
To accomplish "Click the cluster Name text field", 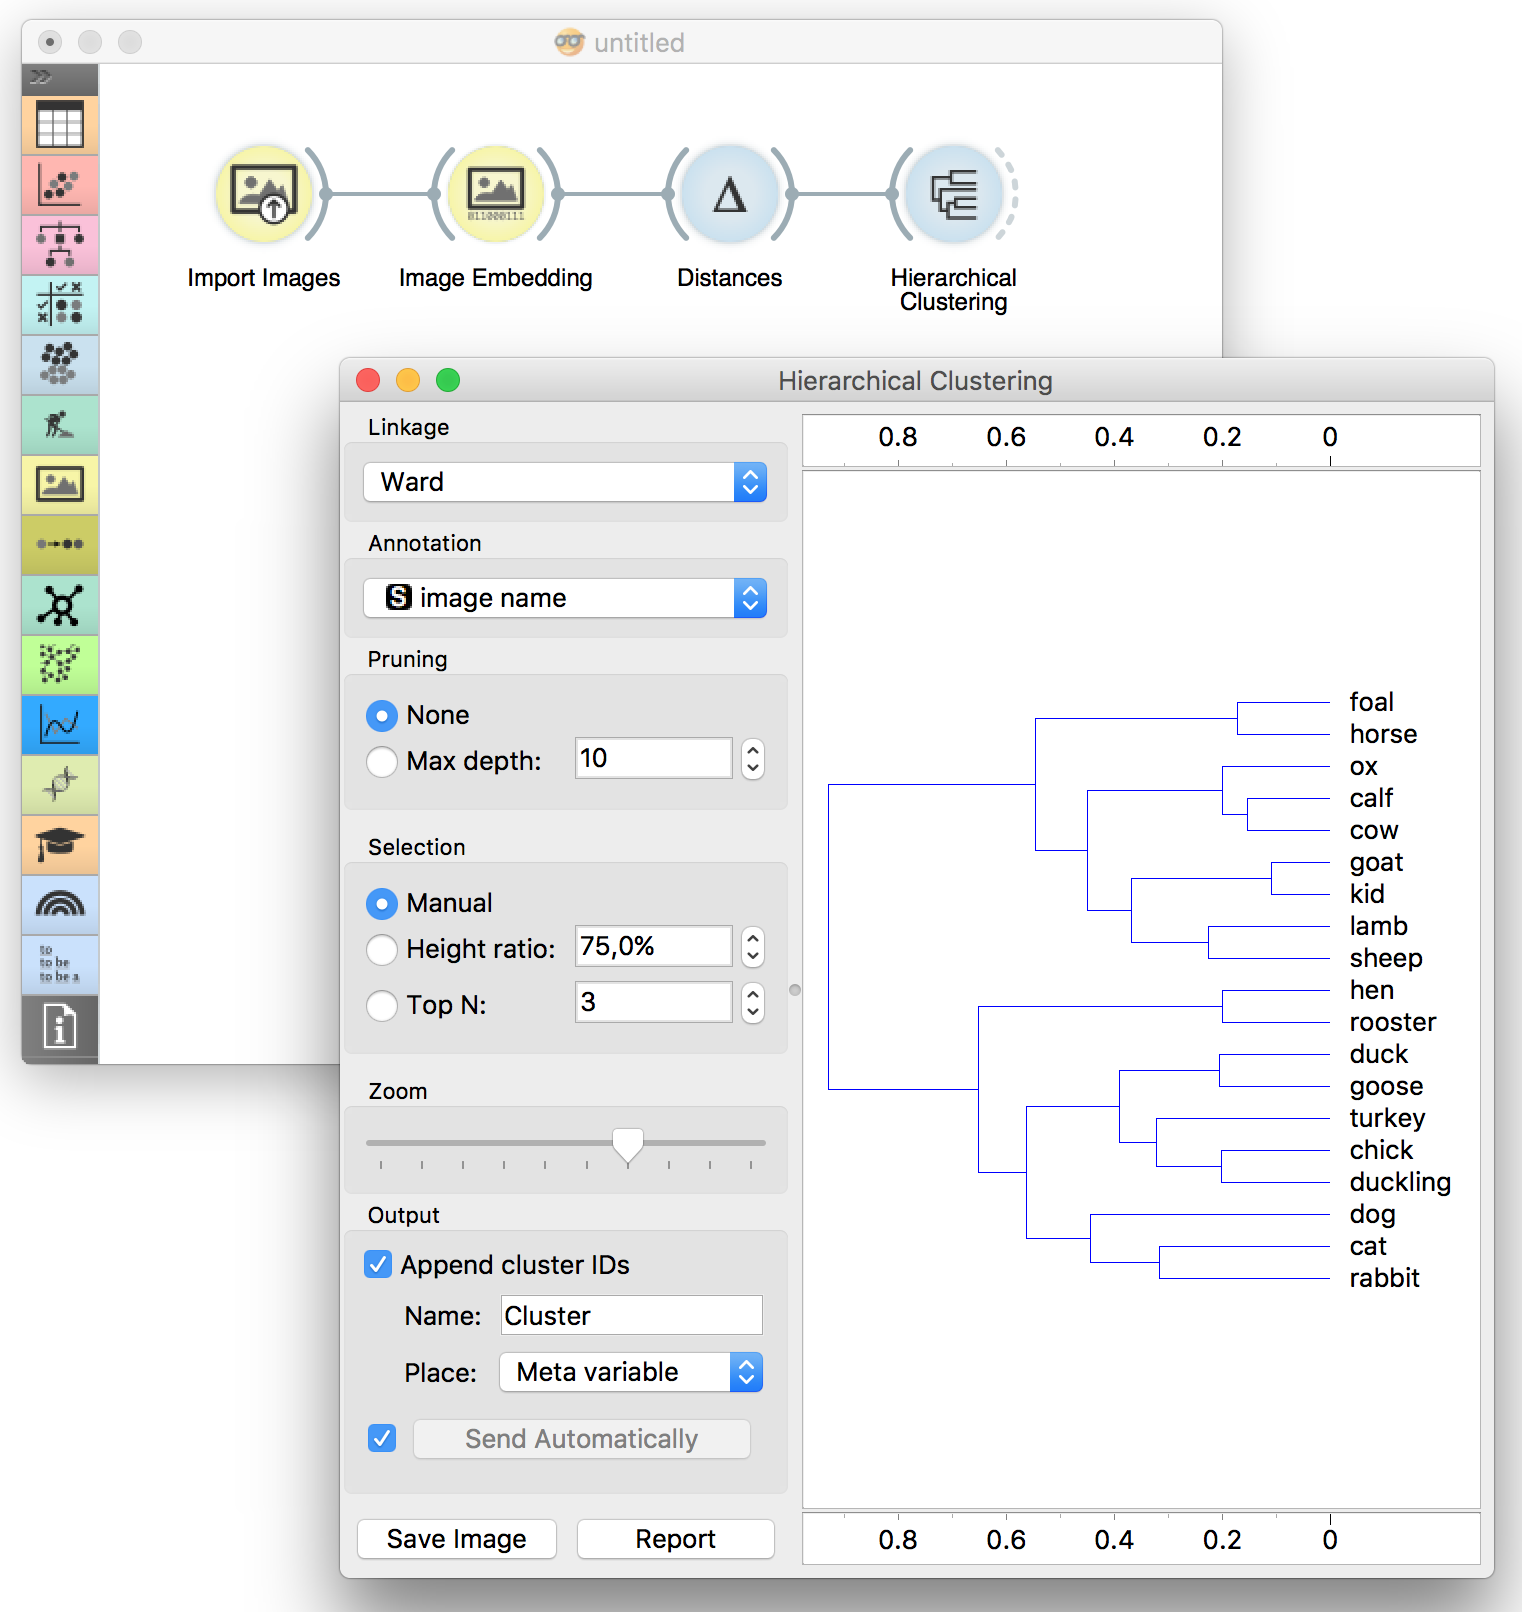I will [x=631, y=1316].
